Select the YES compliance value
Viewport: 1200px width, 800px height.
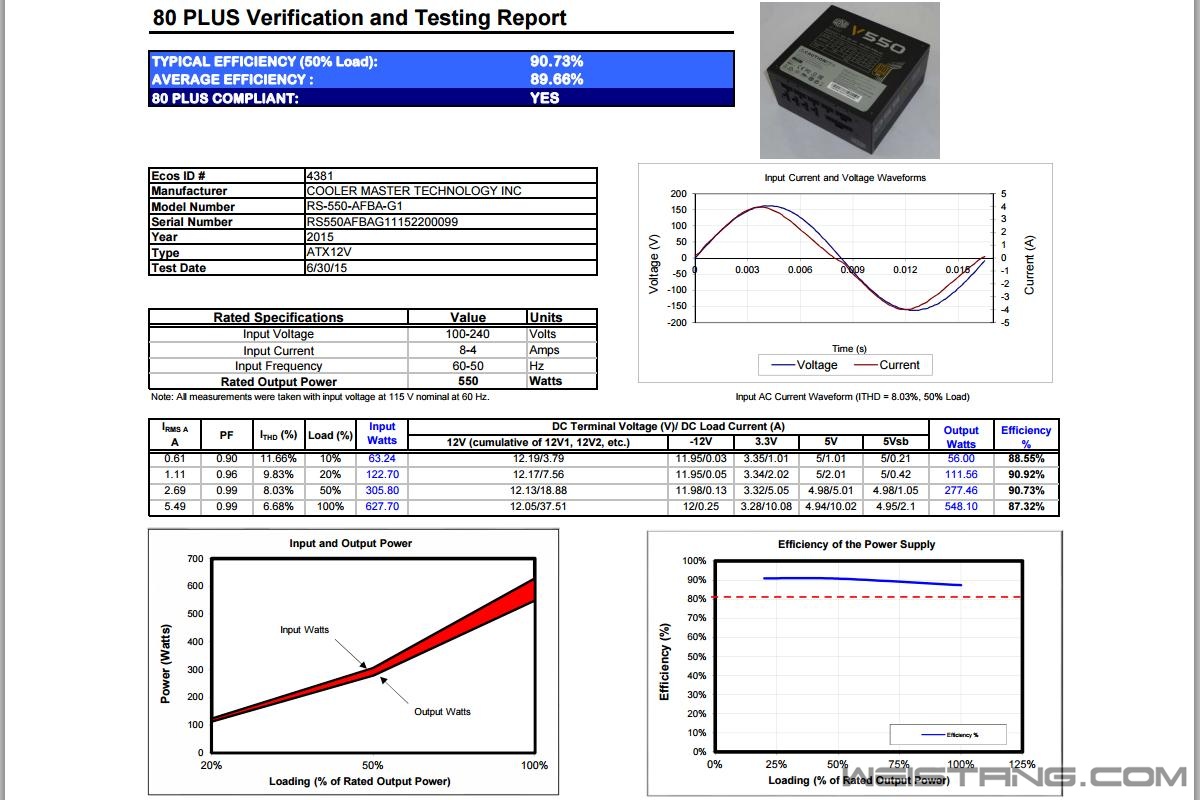point(544,98)
